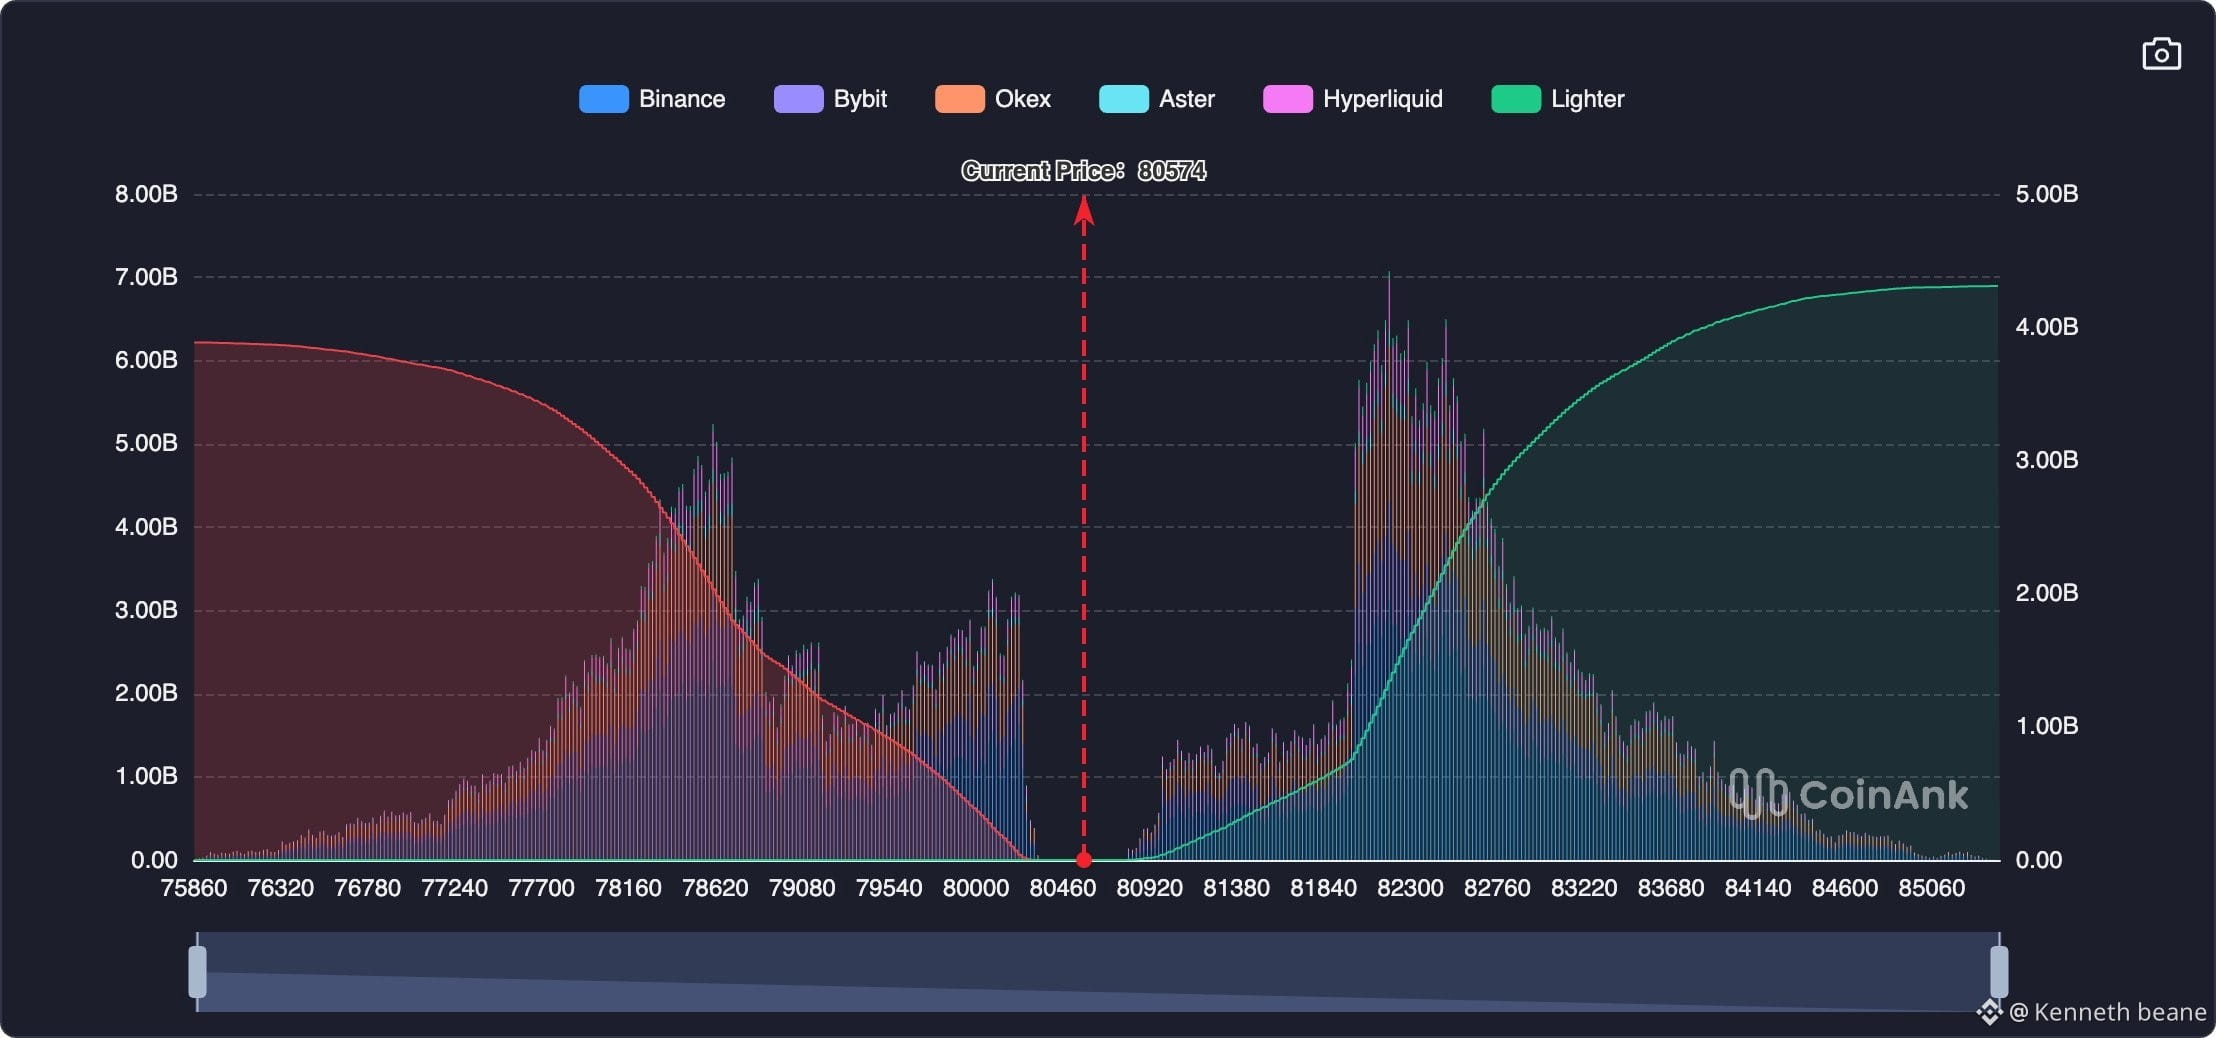The height and width of the screenshot is (1038, 2216).
Task: Click the 79540 price tick label
Action: coord(889,888)
